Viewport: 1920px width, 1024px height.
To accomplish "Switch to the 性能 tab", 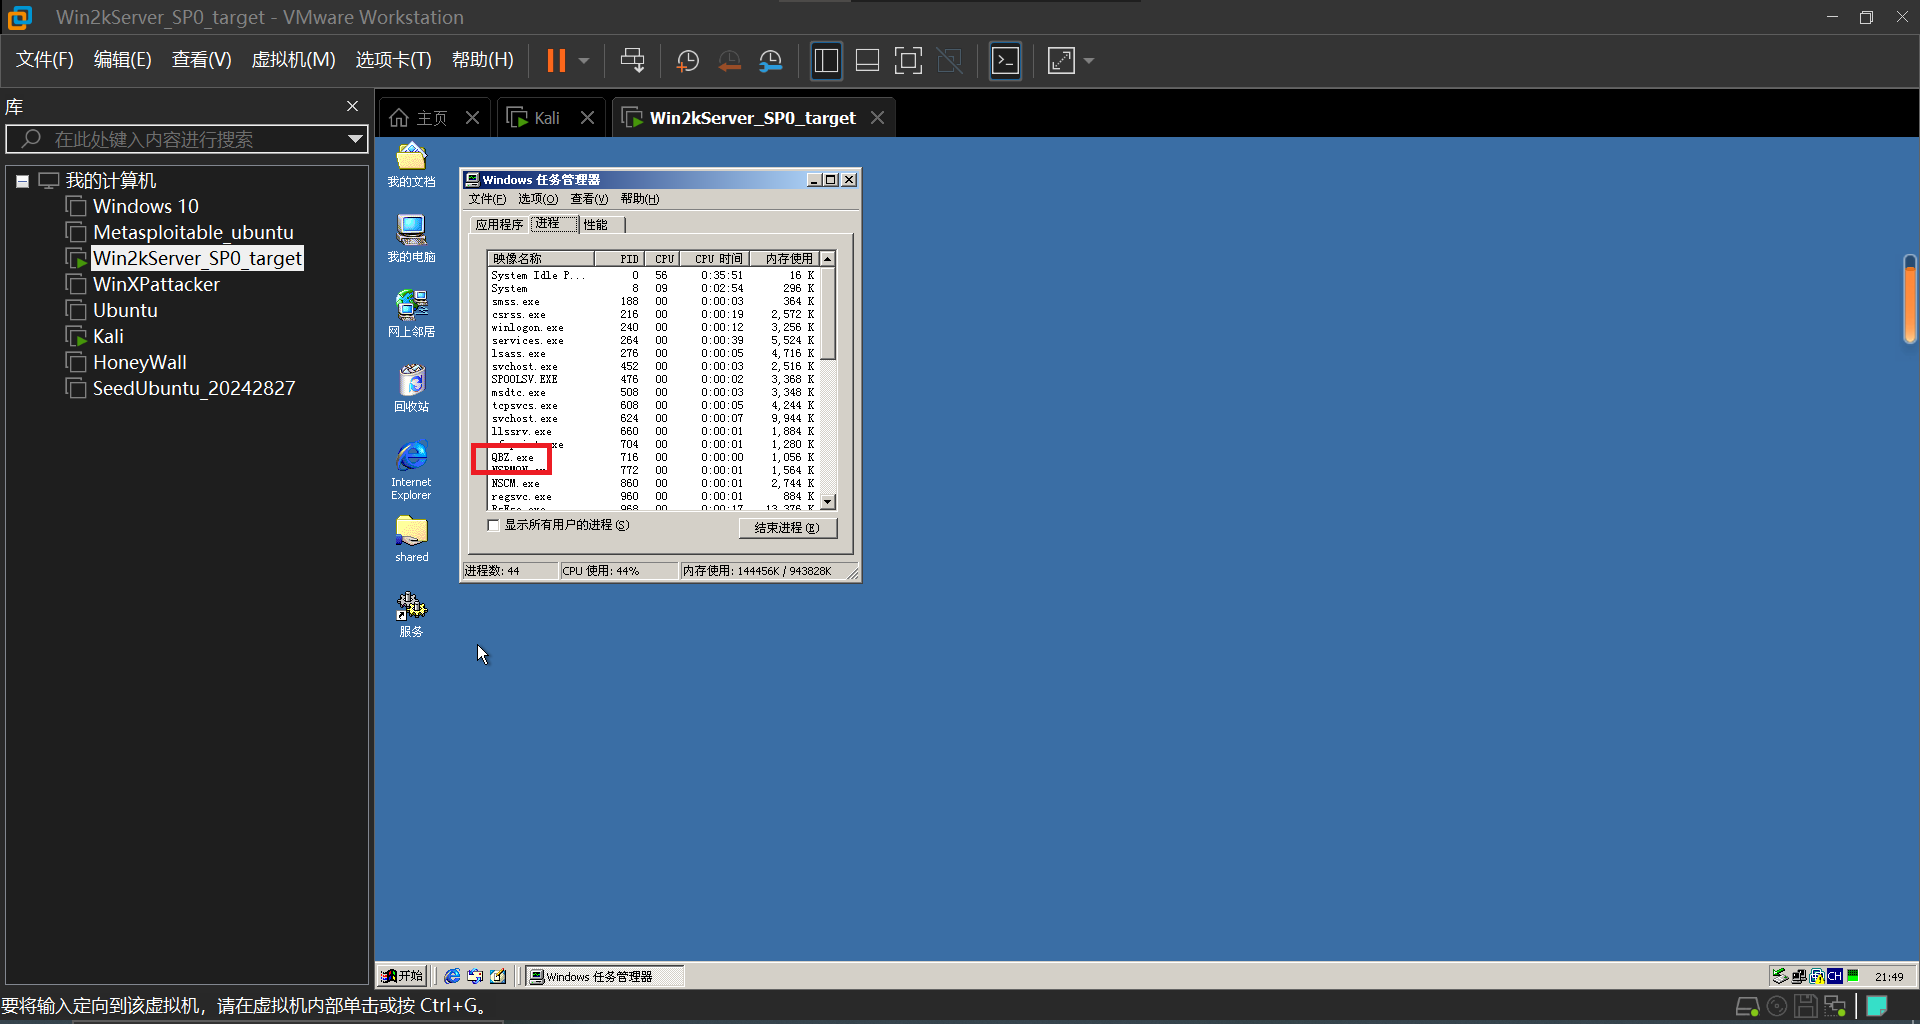I will [x=596, y=225].
